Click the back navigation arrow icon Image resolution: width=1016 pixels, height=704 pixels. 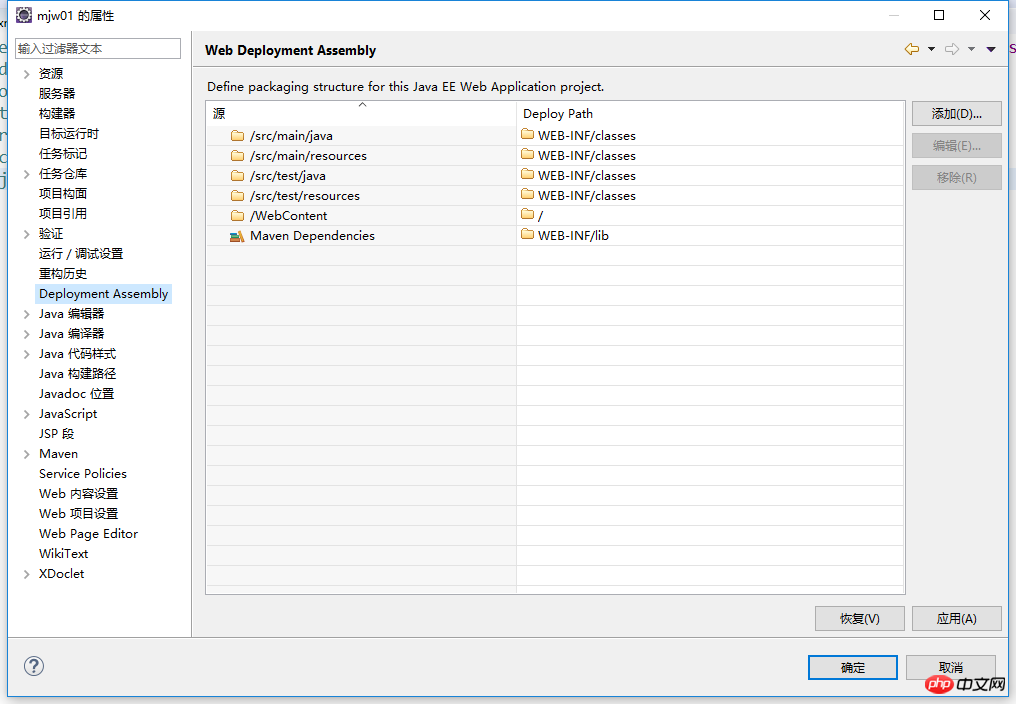coord(911,49)
